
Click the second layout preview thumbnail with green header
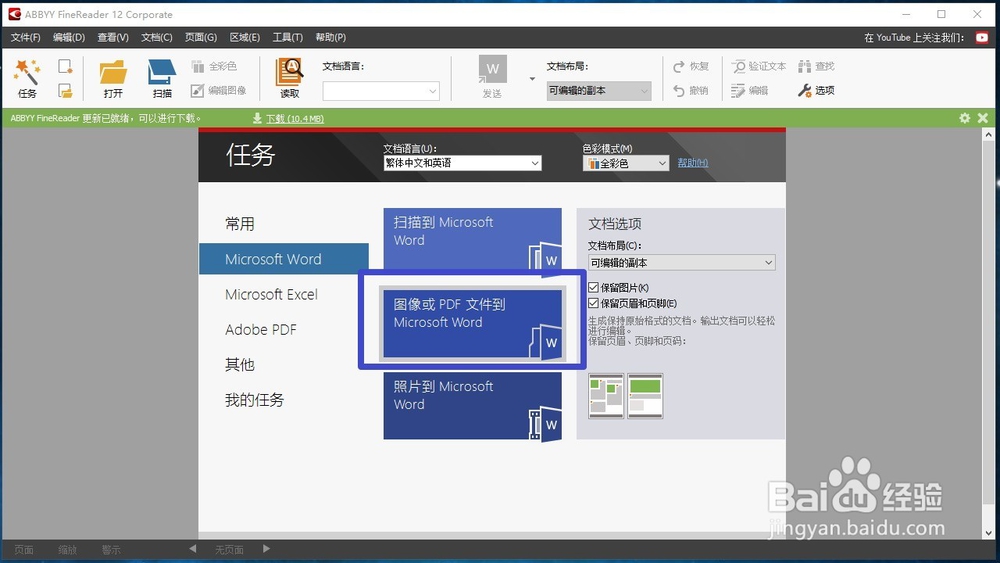coord(645,396)
